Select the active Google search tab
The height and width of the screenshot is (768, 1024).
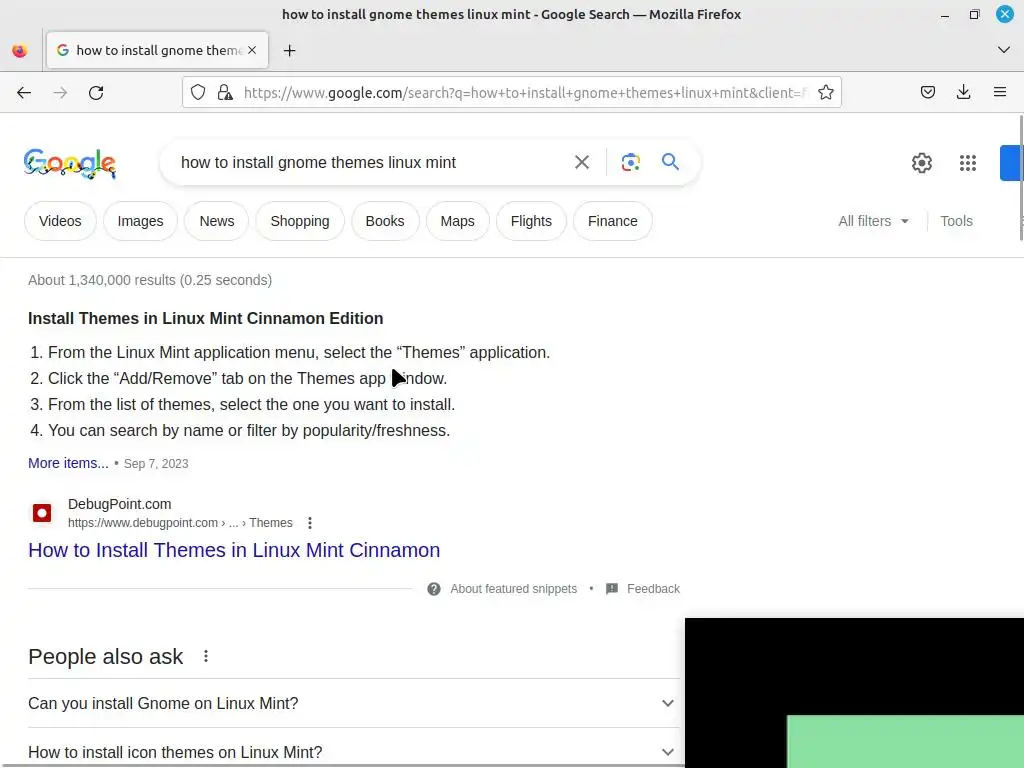[157, 50]
